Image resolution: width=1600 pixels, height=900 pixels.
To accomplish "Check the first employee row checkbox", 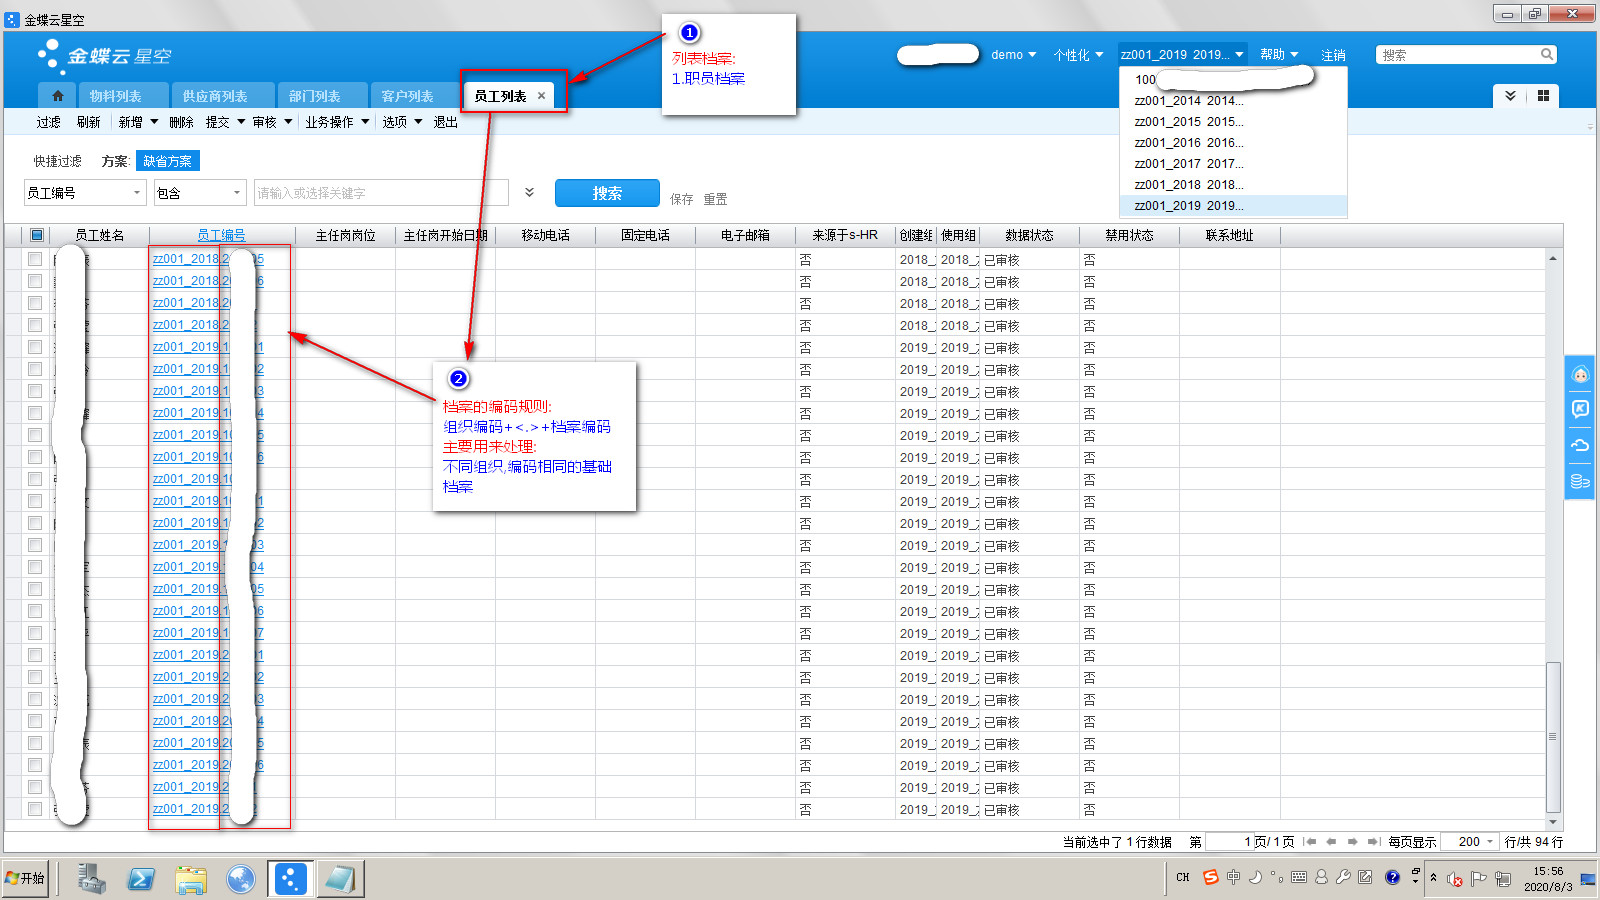I will [35, 259].
